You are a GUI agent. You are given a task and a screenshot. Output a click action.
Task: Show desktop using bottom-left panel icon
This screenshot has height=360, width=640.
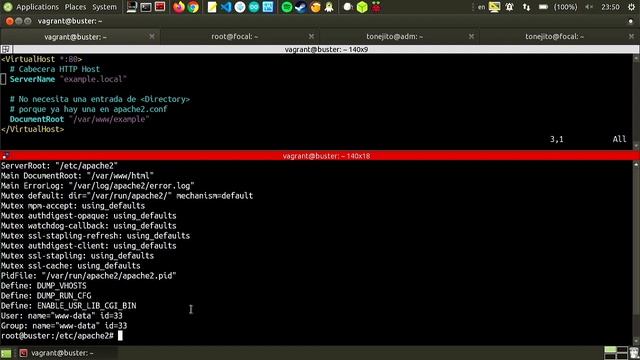(x=6, y=353)
